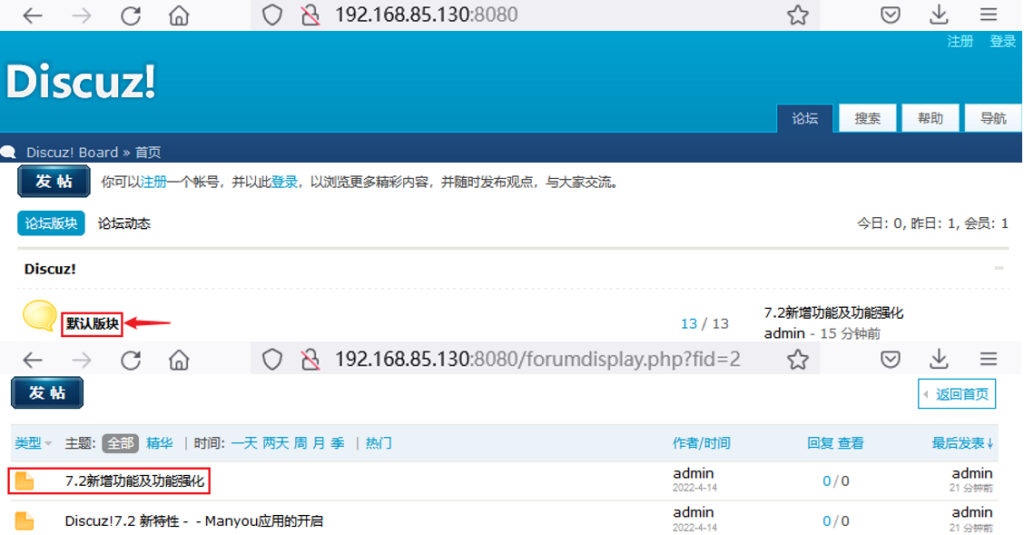Viewport: 1024px width, 535px height.
Task: Filter by time 两天
Action: tap(276, 444)
